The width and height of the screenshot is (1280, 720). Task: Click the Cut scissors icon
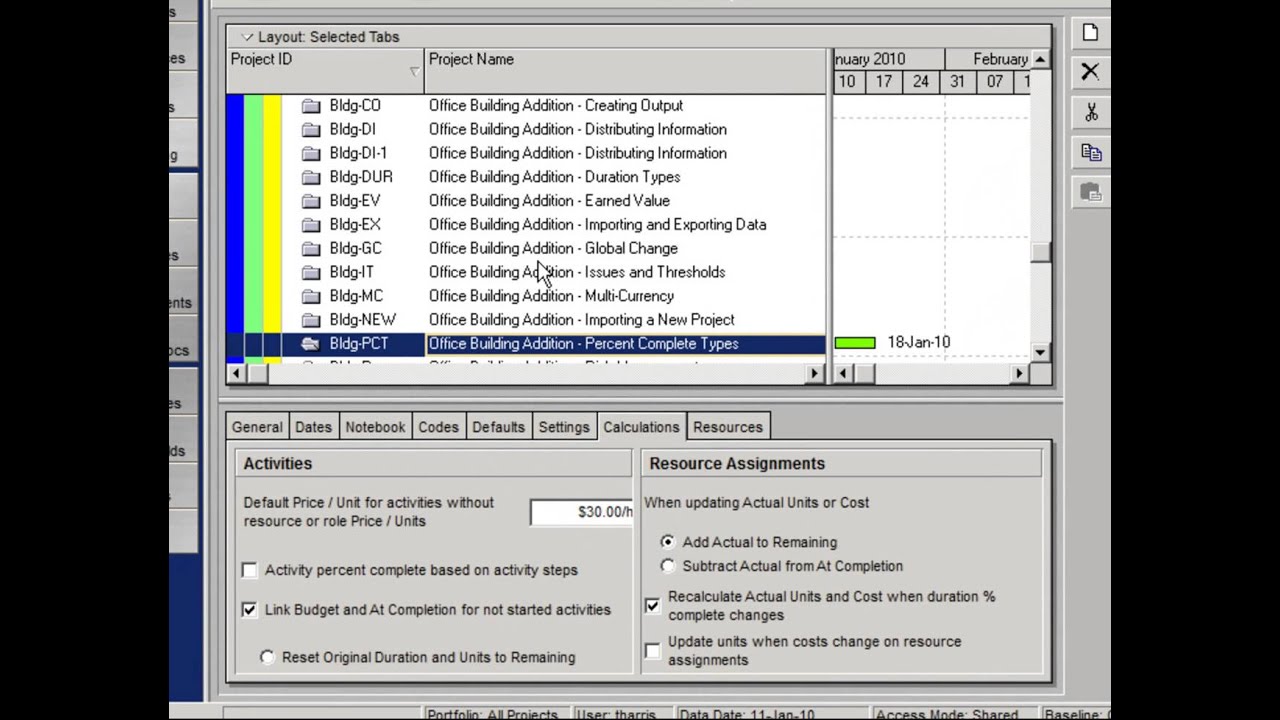(1090, 112)
